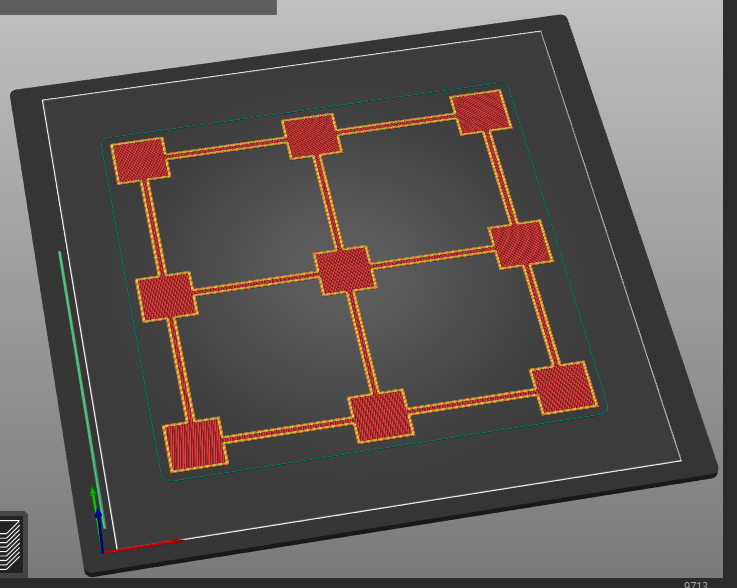Screen dimensions: 737x588
Task: Select the bottom-right red square pad
Action: point(565,388)
